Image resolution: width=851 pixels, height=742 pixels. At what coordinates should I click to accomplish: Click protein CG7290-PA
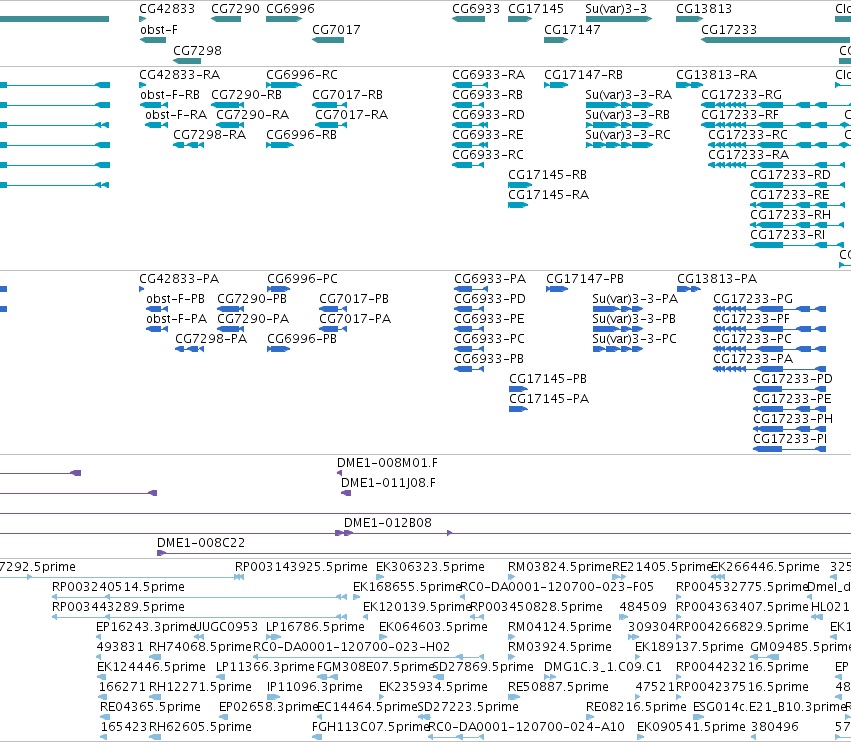click(x=253, y=319)
